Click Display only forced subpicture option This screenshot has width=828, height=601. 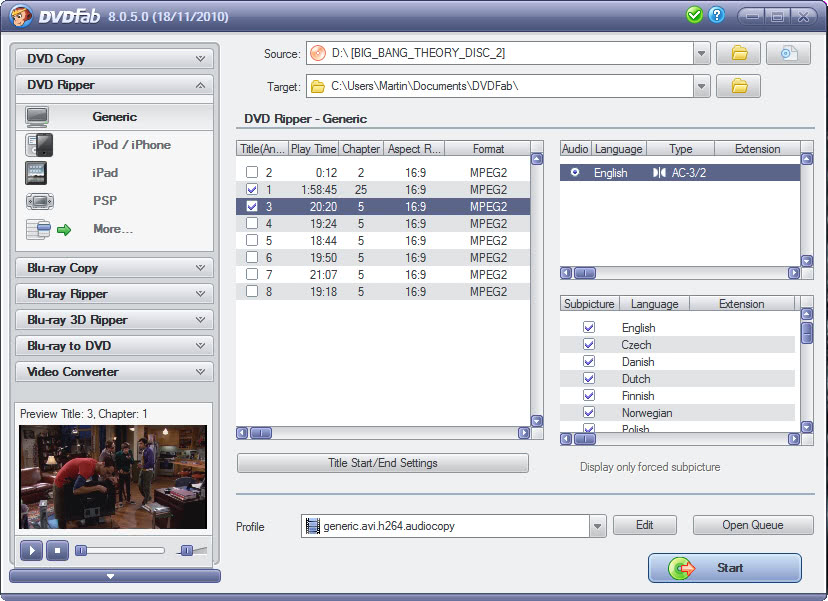[650, 467]
